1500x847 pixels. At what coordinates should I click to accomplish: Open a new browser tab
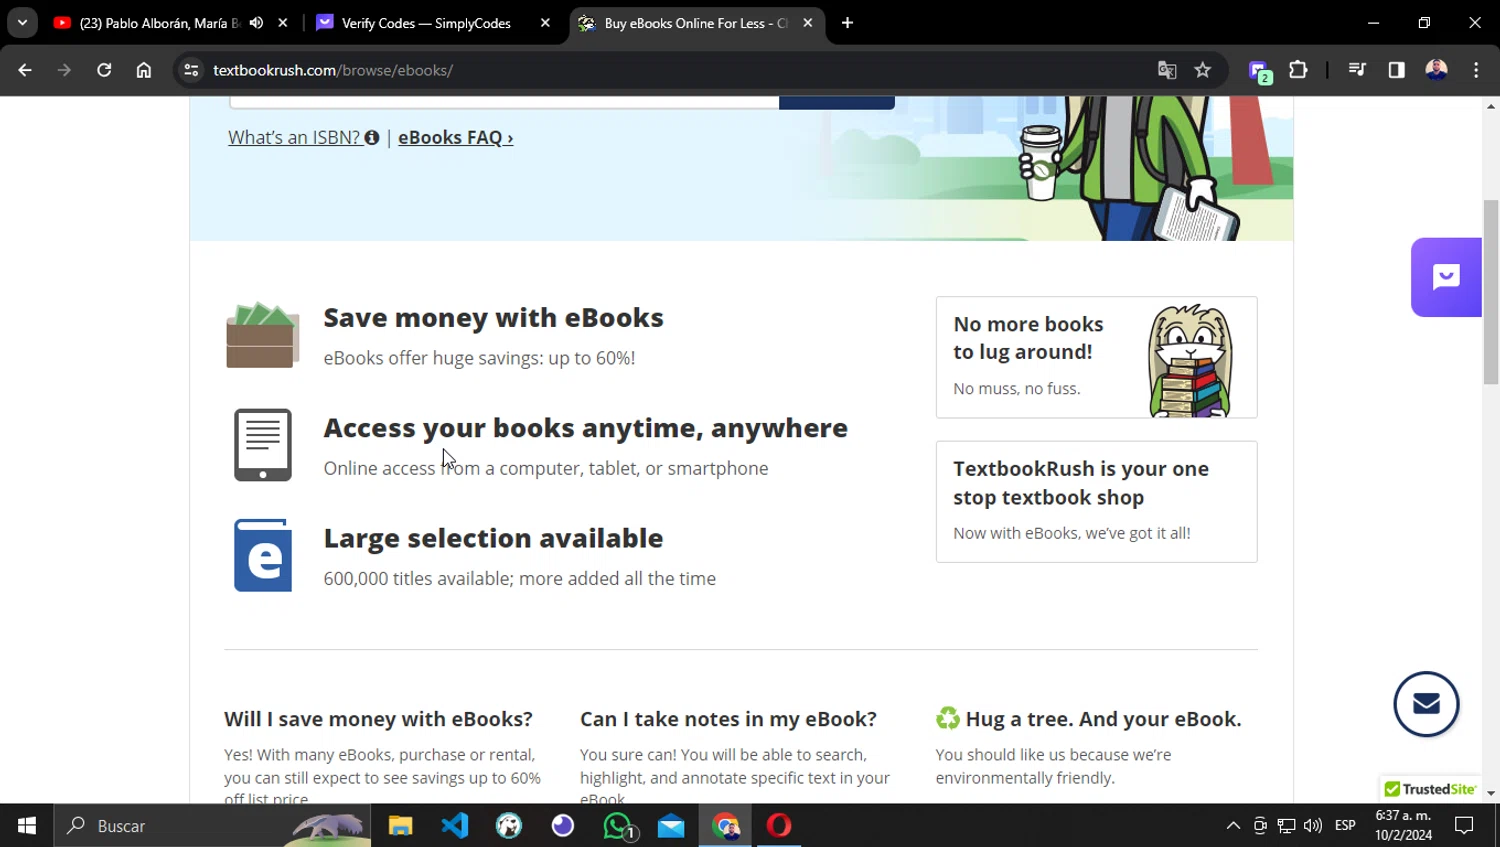847,23
